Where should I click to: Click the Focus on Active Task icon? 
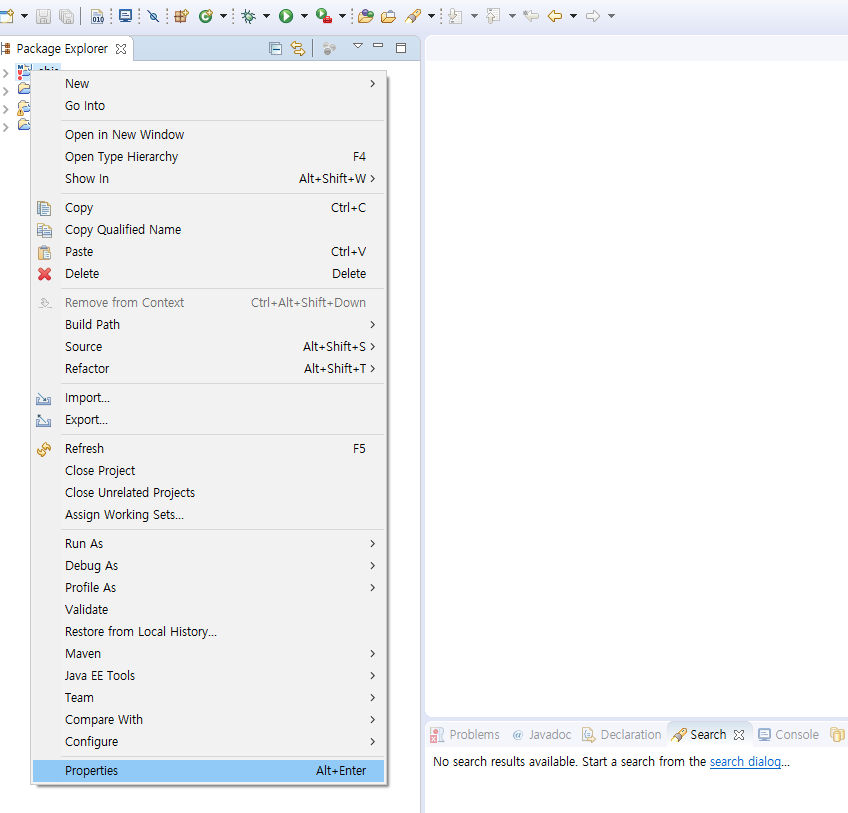coord(329,49)
